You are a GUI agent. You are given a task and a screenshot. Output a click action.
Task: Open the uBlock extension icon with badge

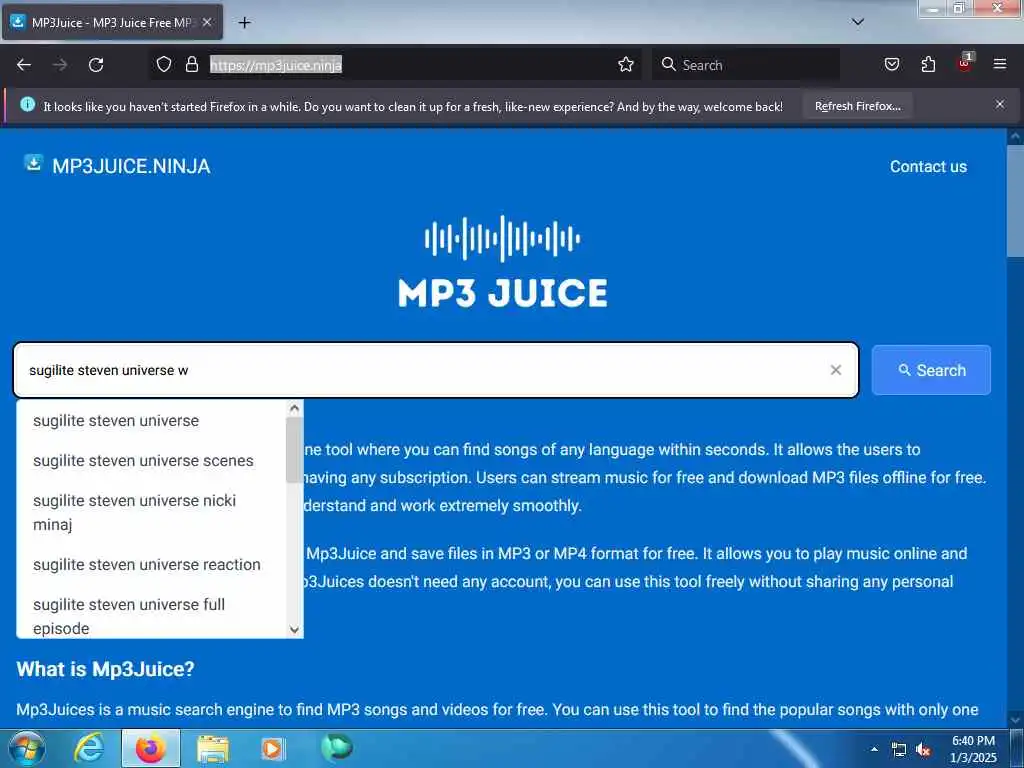click(965, 63)
